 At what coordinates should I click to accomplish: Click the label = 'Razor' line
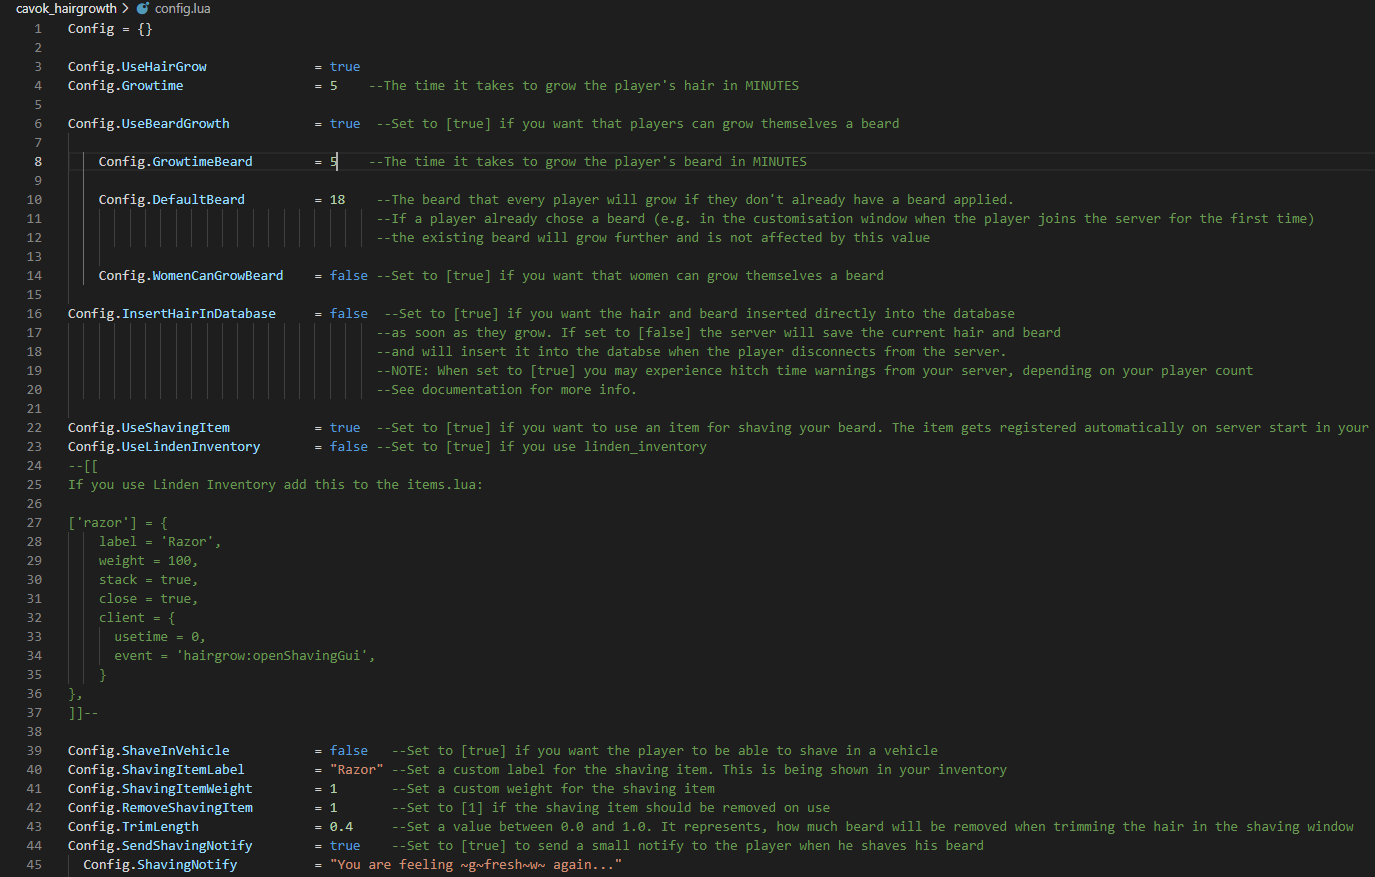160,541
